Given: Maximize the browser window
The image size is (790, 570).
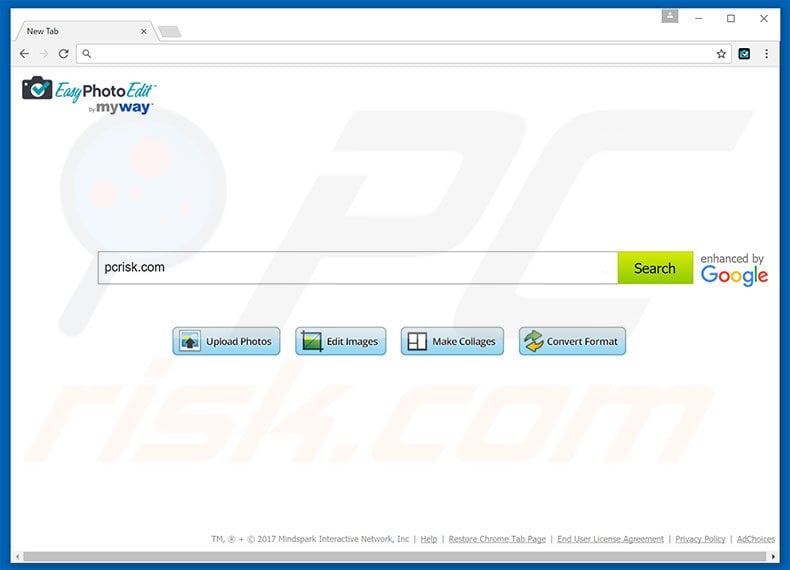Looking at the screenshot, I should tap(731, 18).
